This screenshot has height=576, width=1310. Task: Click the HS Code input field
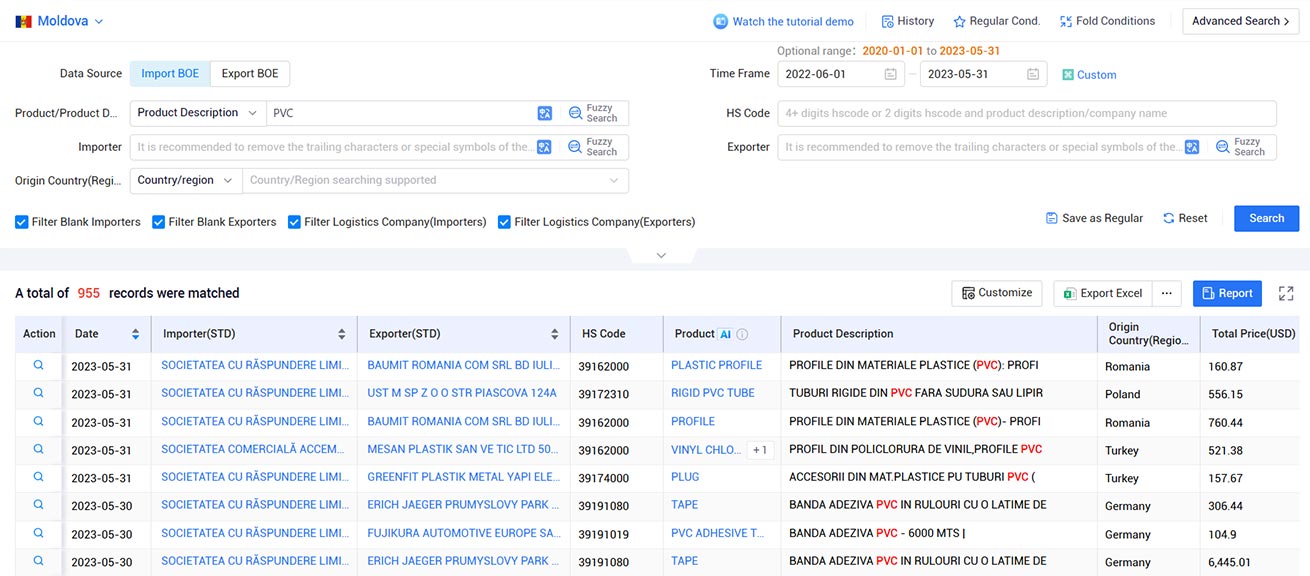[1027, 113]
